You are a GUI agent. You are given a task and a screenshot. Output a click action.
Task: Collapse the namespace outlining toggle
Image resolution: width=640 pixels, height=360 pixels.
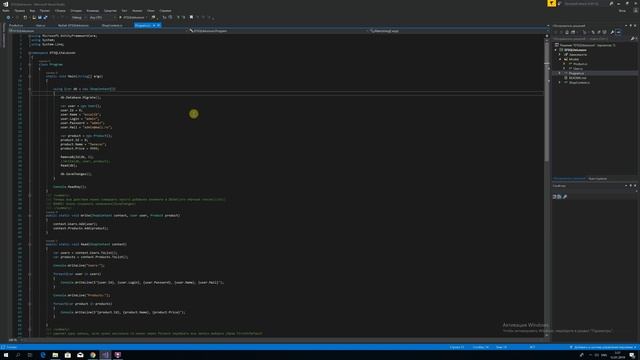click(30, 53)
